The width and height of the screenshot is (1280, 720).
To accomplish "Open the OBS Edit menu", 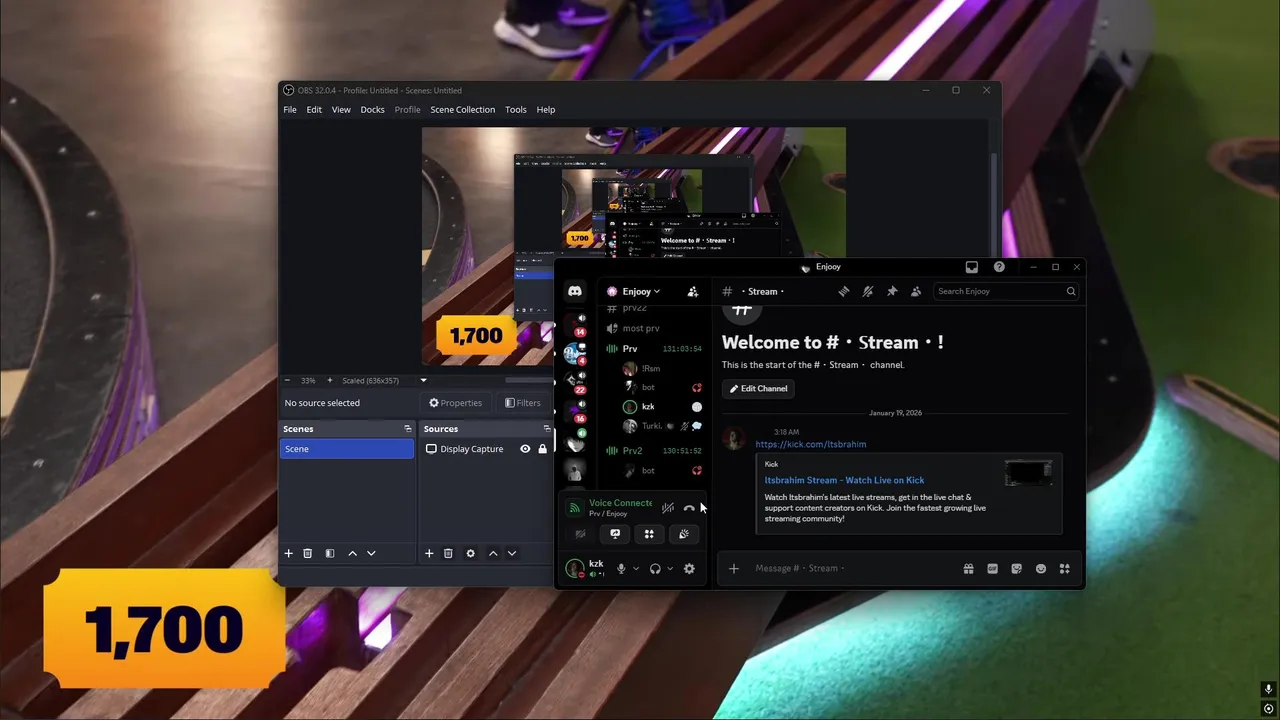I will click(314, 109).
